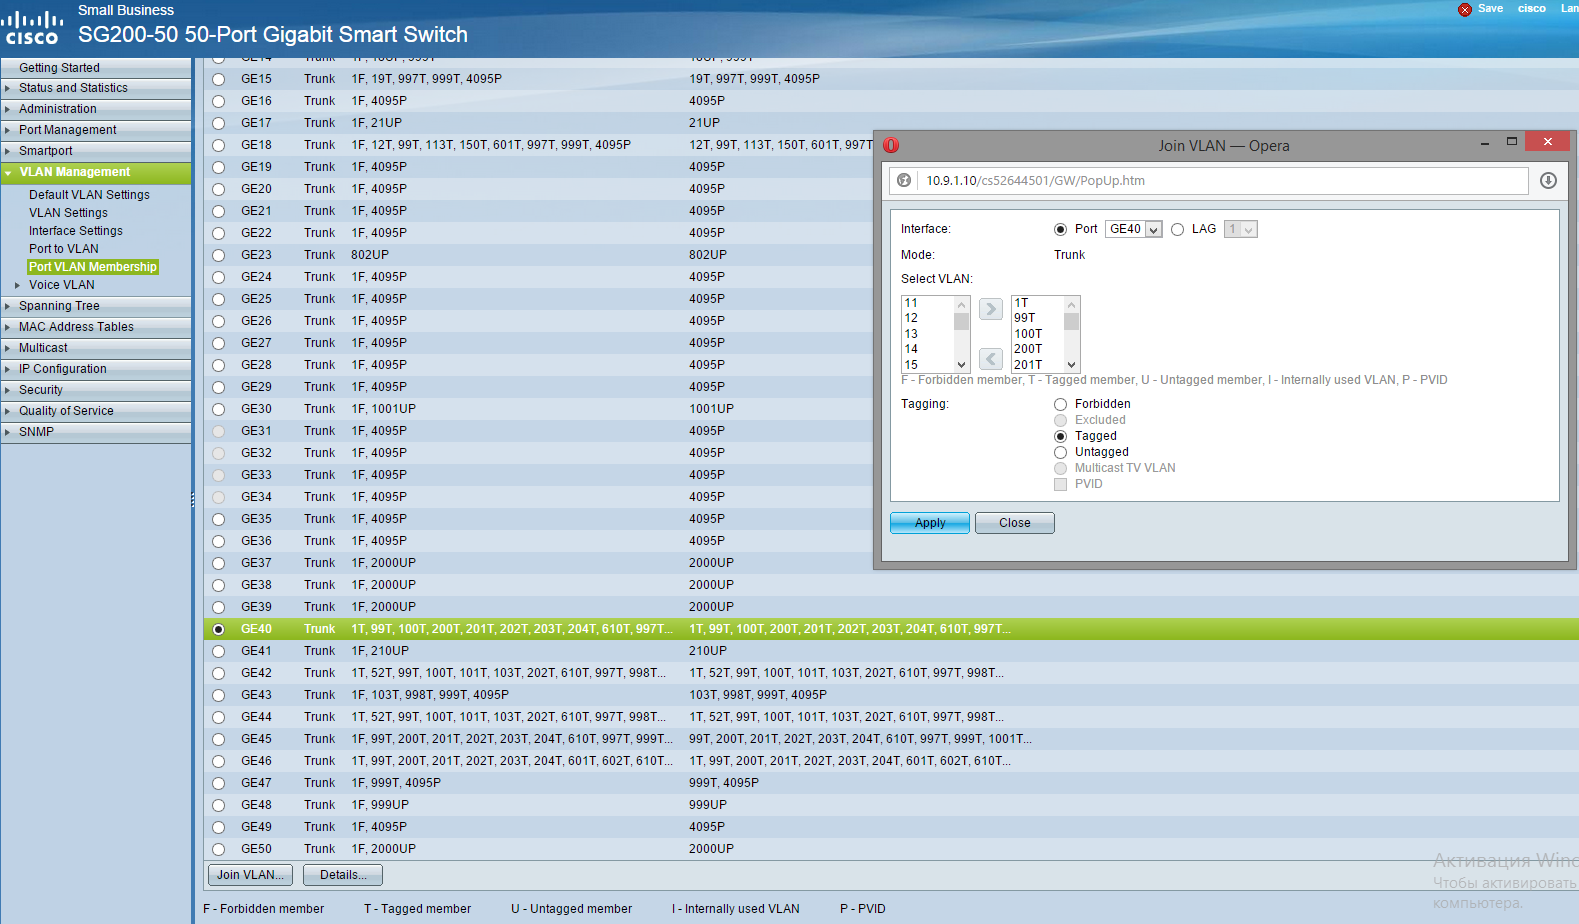This screenshot has width=1579, height=924.
Task: Click the Apply button in popup
Action: coord(929,523)
